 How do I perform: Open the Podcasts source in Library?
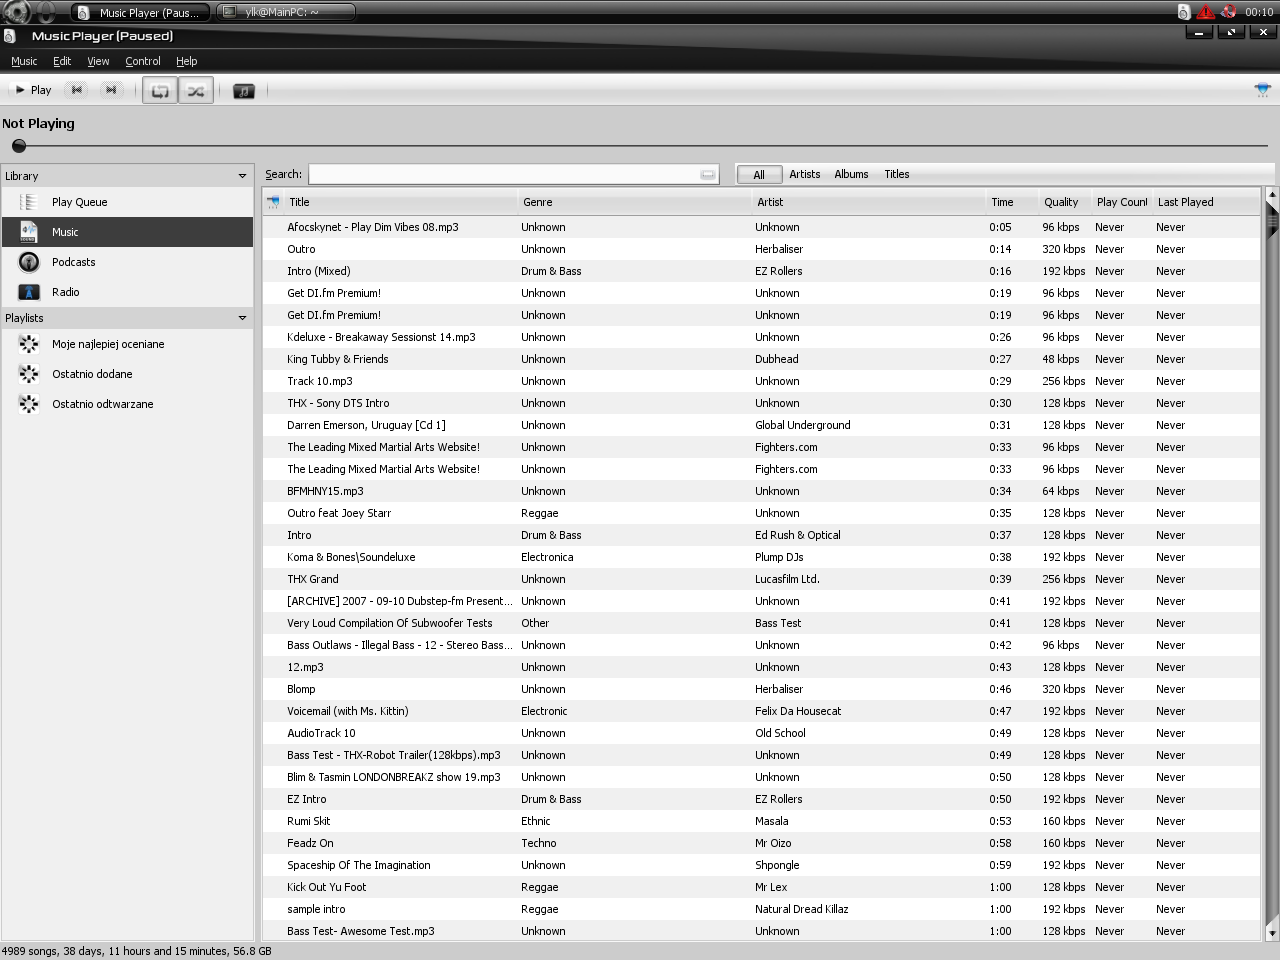click(x=73, y=262)
